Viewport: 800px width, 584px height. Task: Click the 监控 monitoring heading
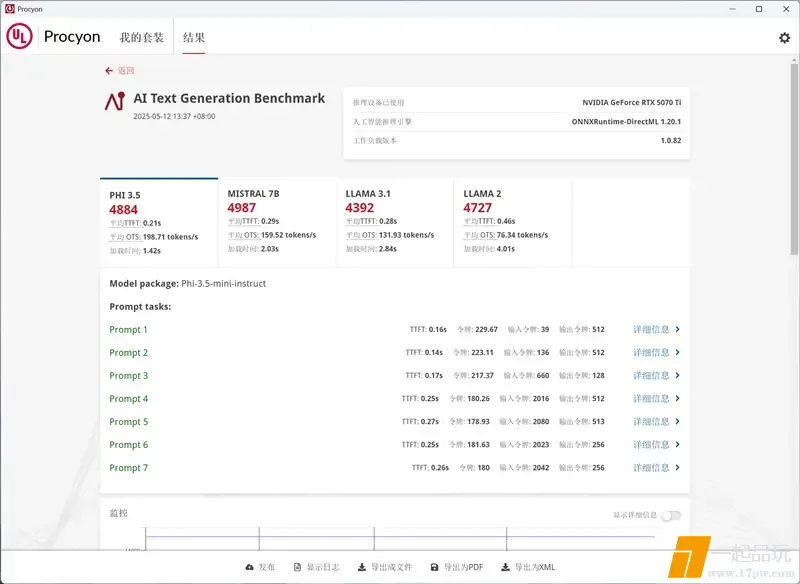118,513
